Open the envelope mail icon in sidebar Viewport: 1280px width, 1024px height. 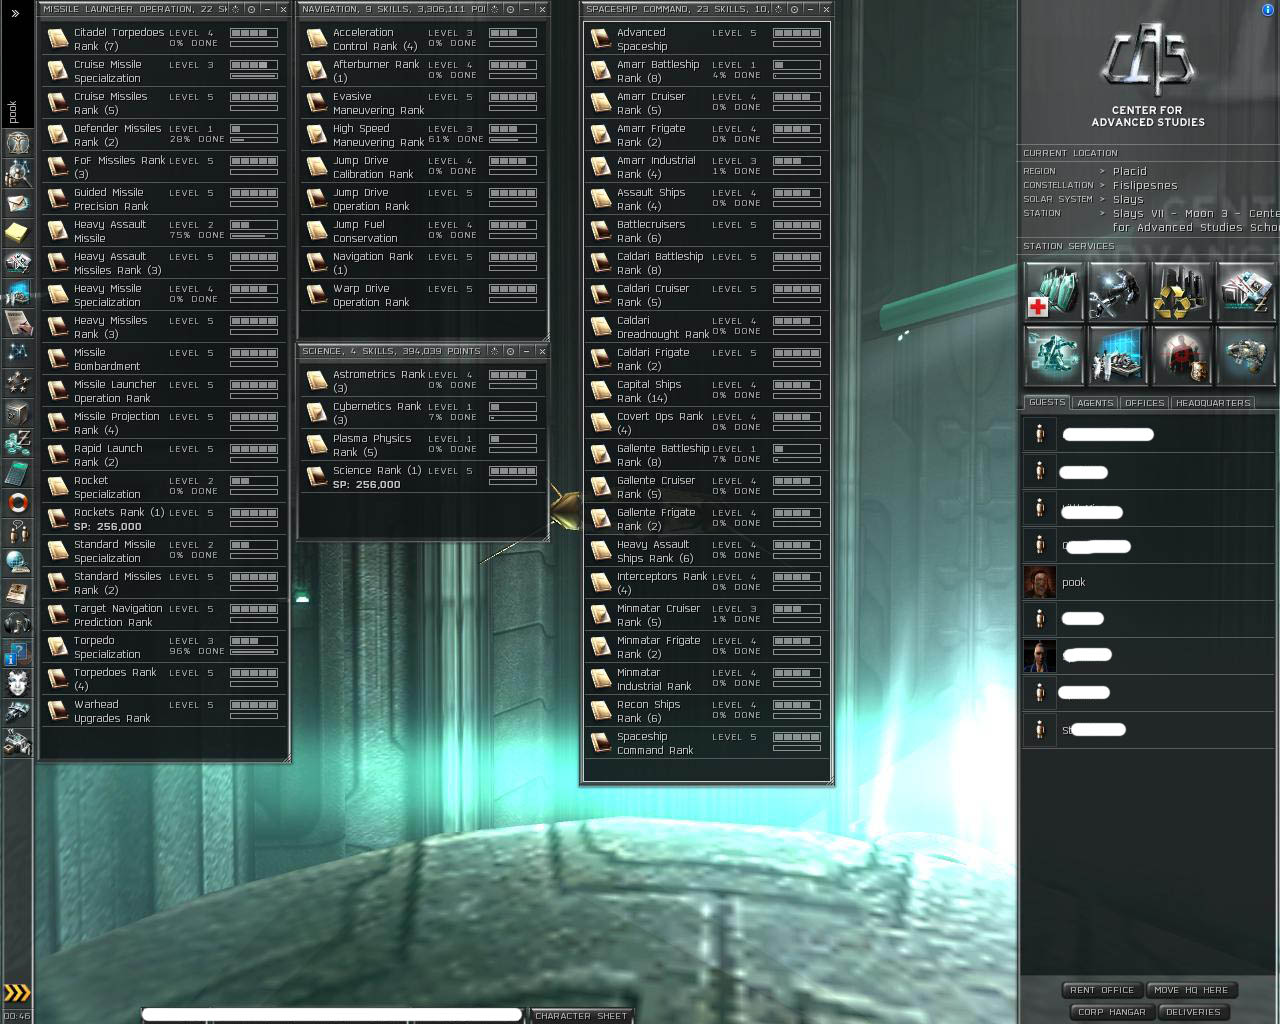point(18,203)
